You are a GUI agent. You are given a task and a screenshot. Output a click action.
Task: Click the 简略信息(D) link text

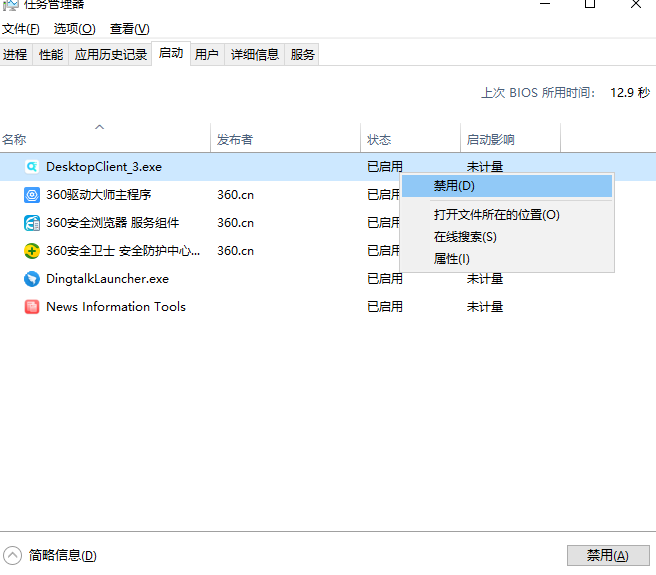pyautogui.click(x=63, y=556)
